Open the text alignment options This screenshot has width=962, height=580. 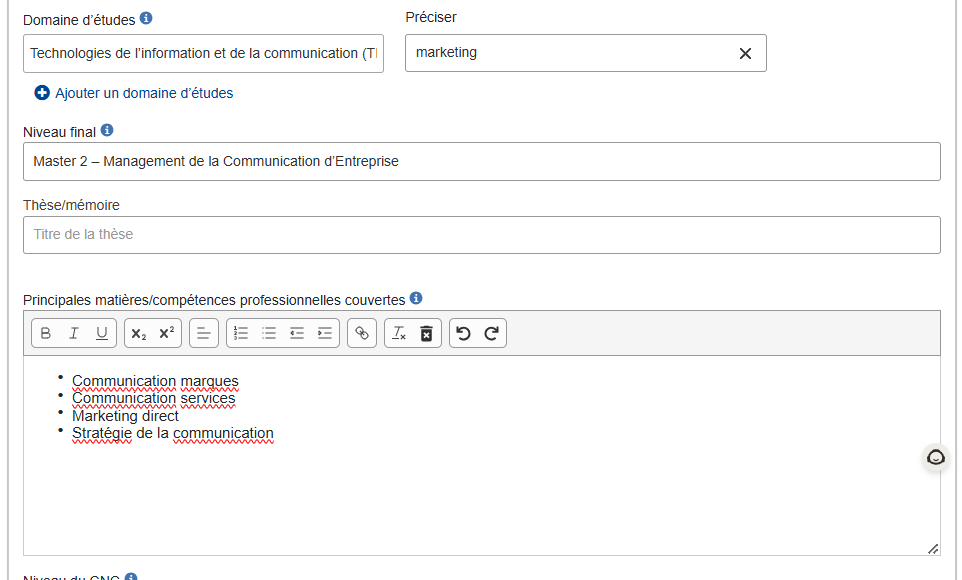(204, 334)
